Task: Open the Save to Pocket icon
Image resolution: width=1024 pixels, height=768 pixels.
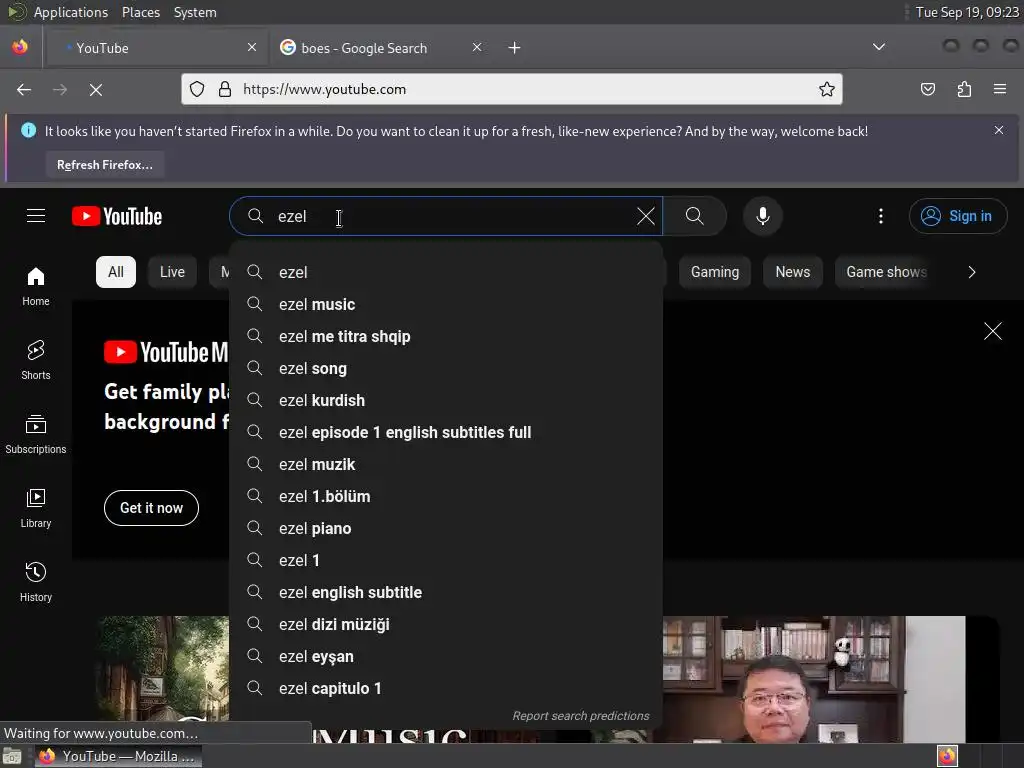Action: (927, 89)
